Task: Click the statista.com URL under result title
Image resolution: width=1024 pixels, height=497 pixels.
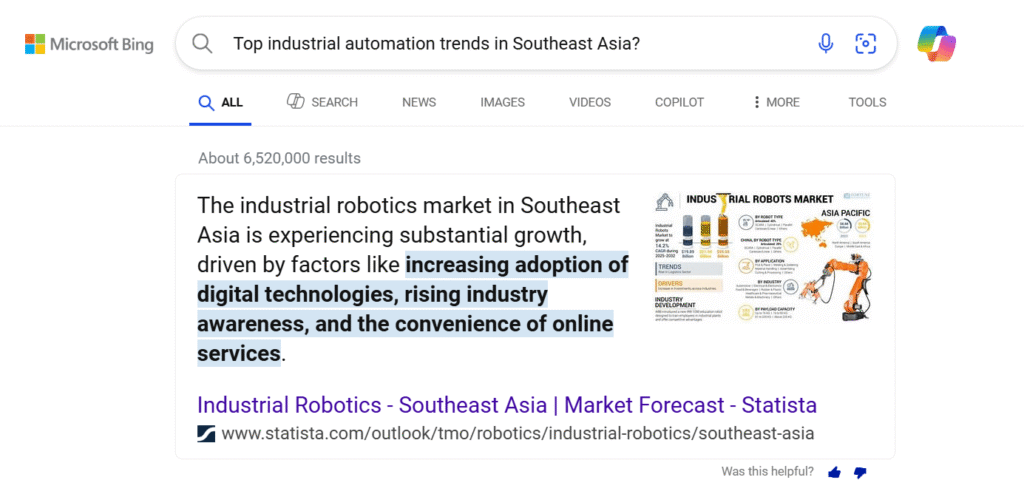Action: click(517, 434)
